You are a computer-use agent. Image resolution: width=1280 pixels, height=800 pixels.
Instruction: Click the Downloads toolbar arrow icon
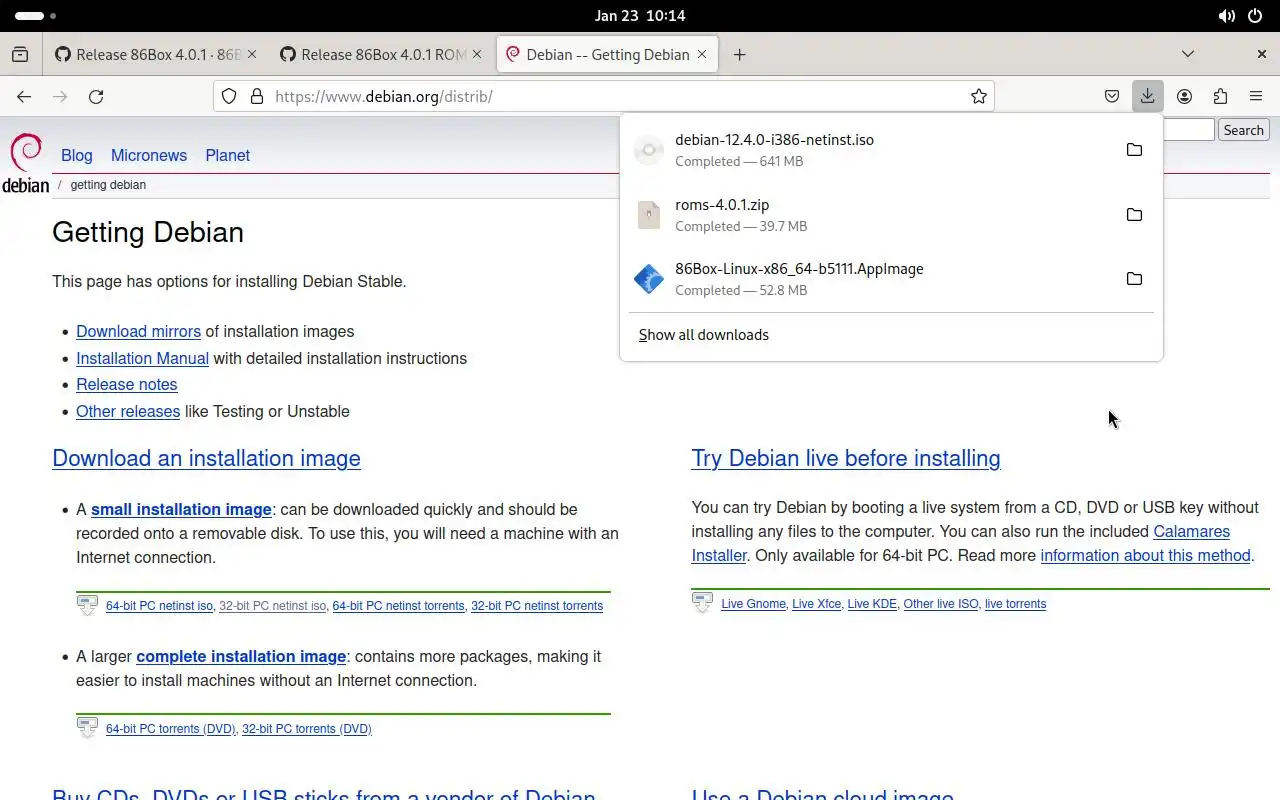click(1147, 96)
